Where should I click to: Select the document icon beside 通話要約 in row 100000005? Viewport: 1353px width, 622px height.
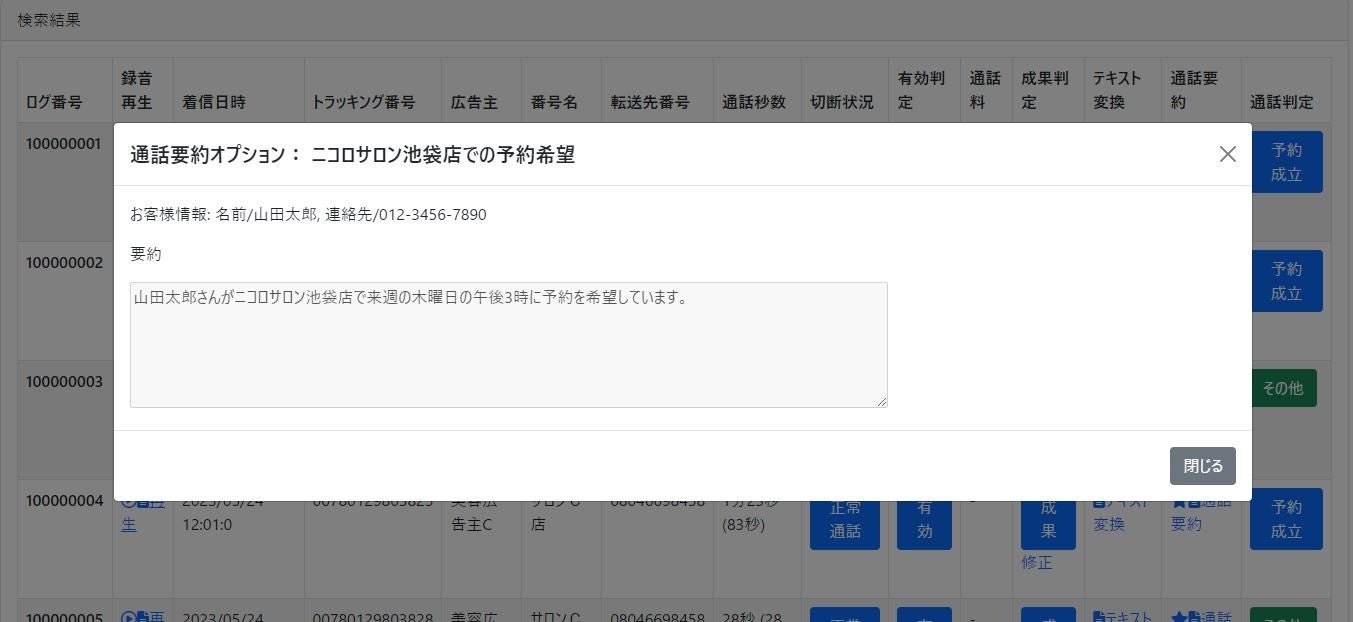pos(1194,616)
